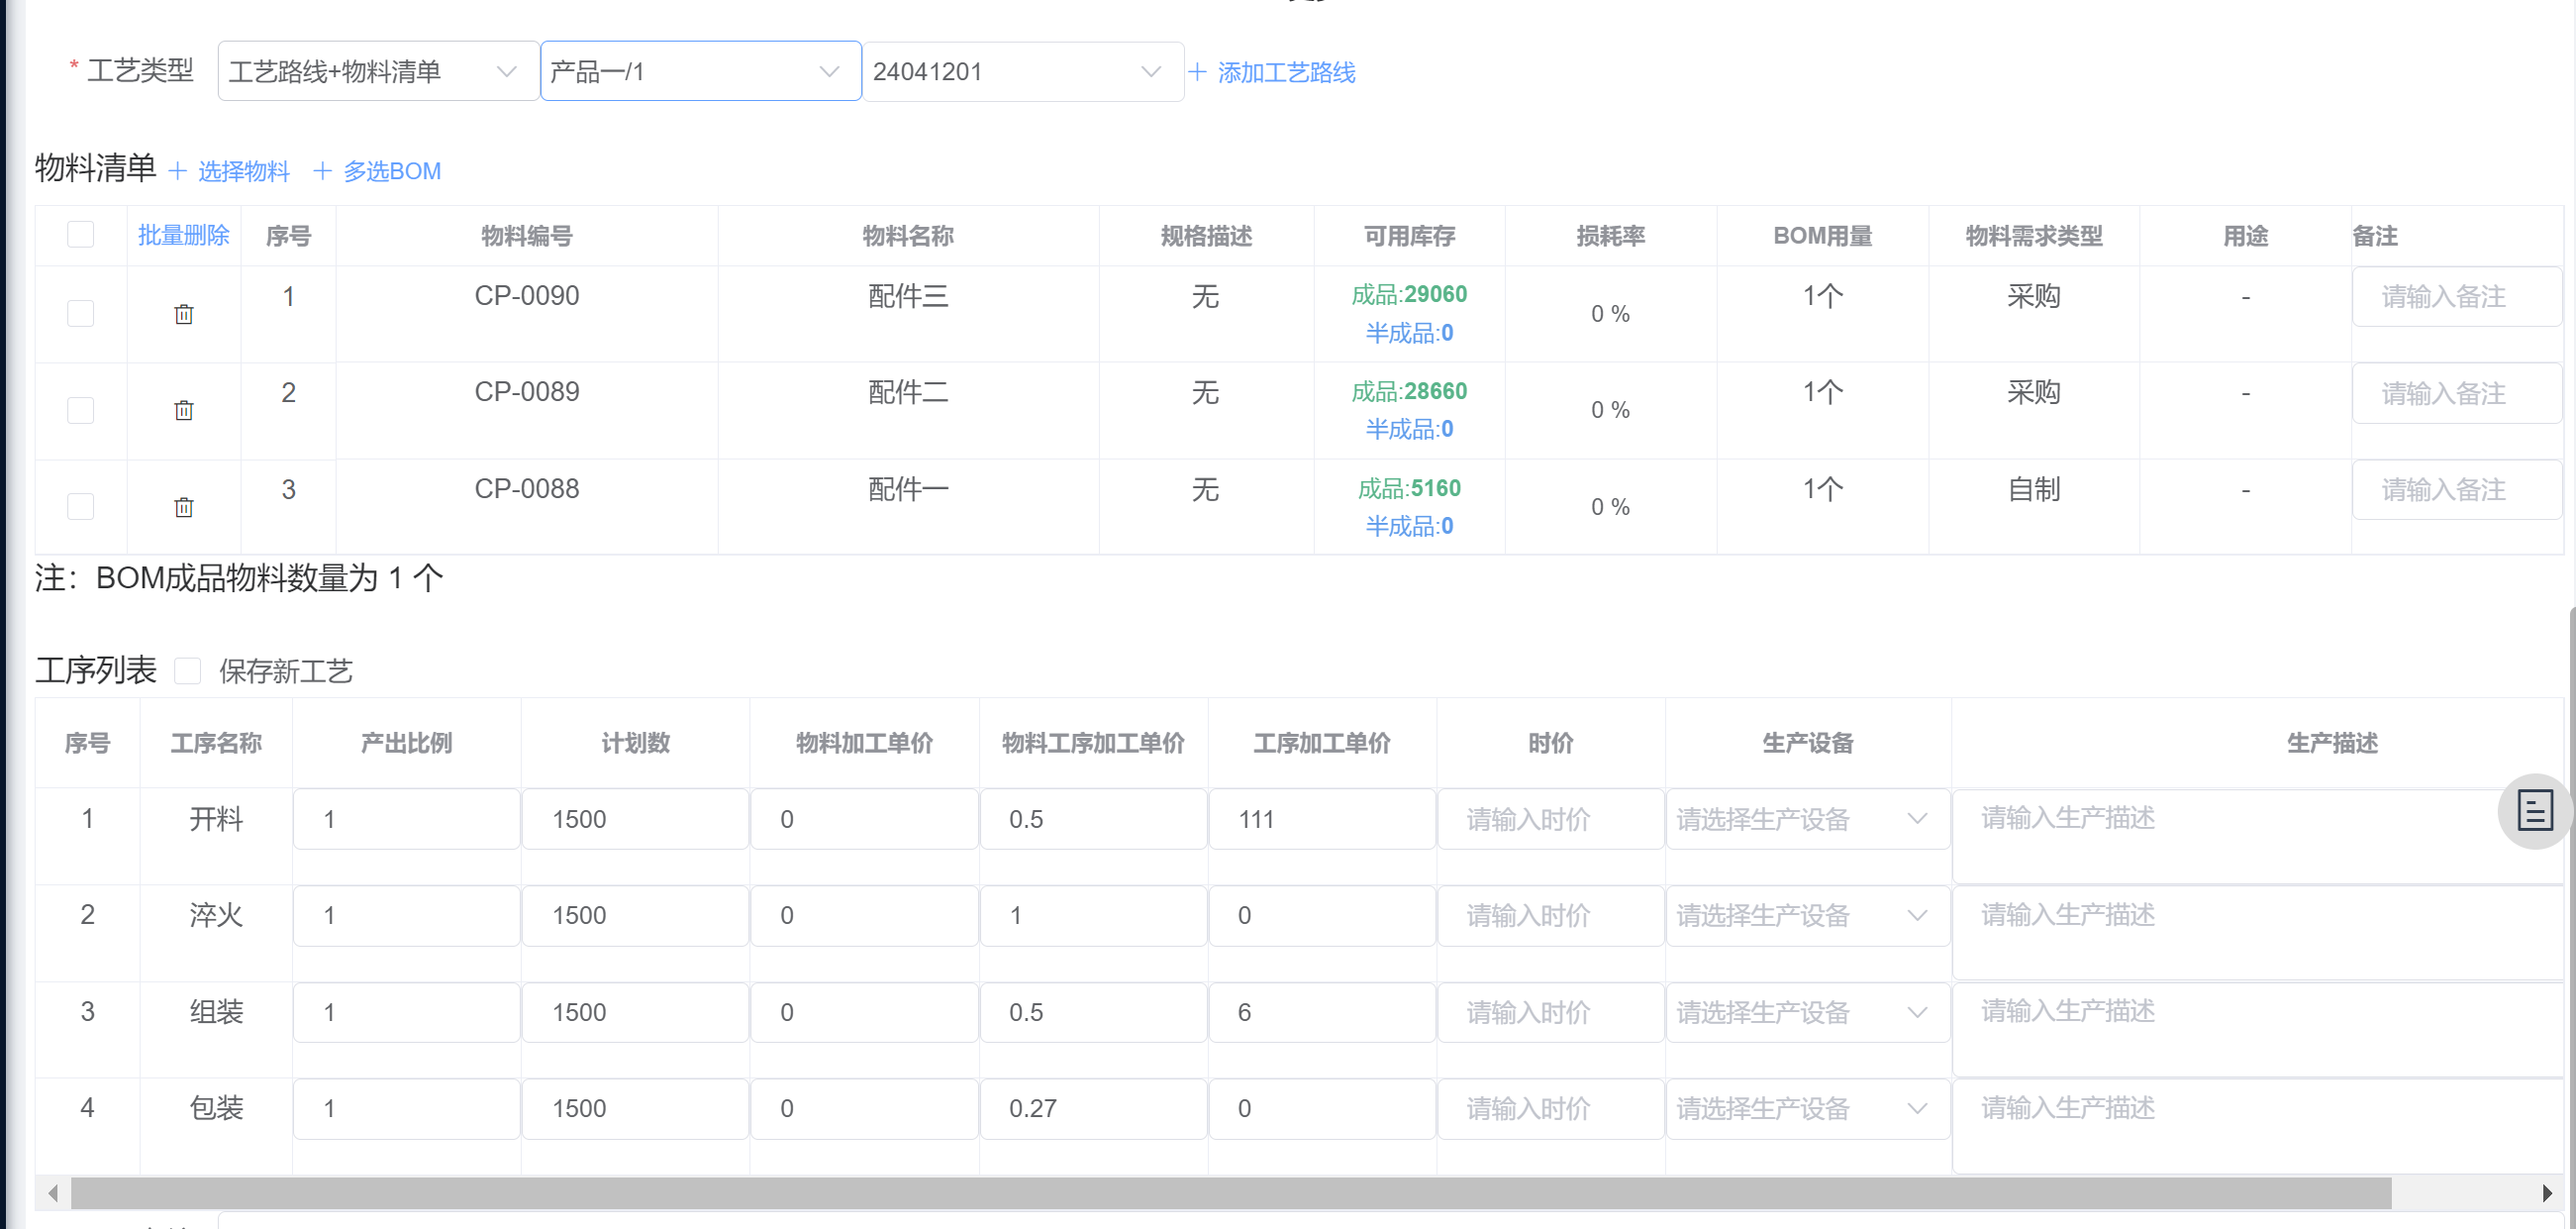Click 时价 input for 包装

click(x=1550, y=1108)
